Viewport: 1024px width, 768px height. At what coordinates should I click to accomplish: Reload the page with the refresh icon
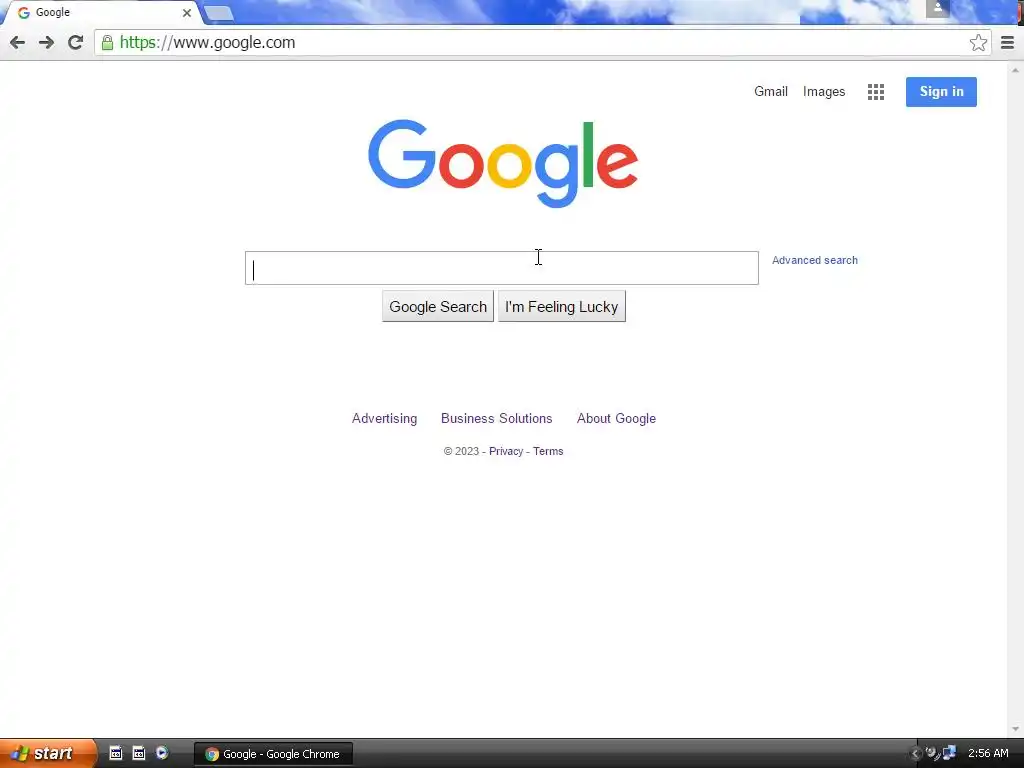pyautogui.click(x=76, y=42)
